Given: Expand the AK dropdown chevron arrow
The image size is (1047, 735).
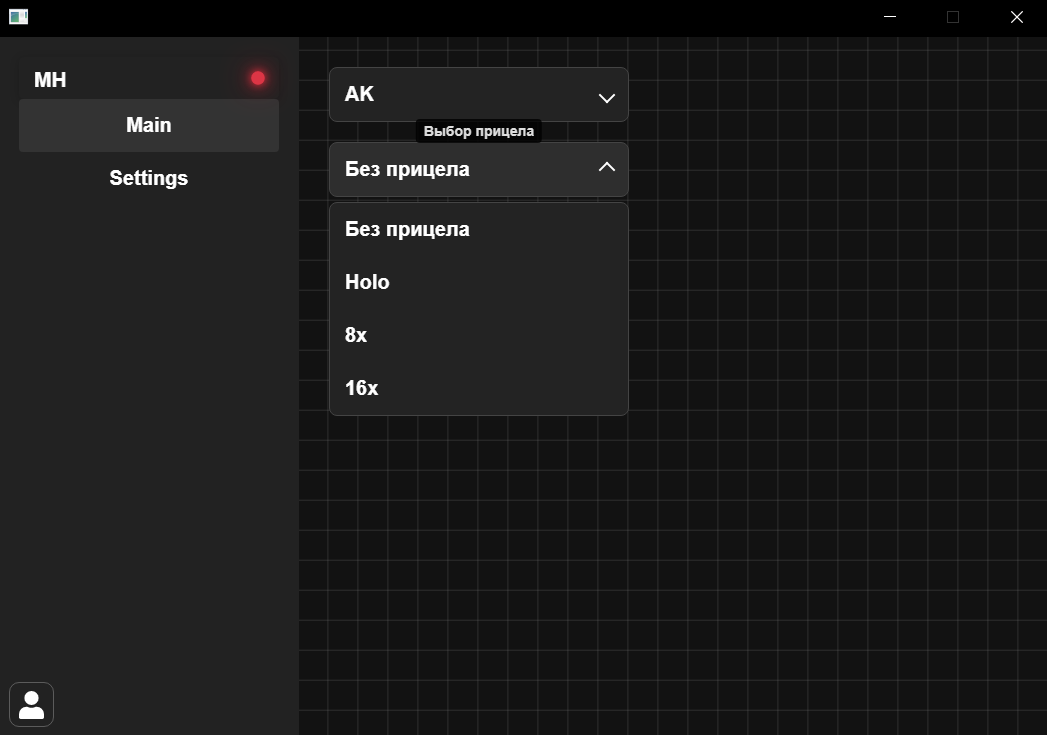Looking at the screenshot, I should pos(606,98).
